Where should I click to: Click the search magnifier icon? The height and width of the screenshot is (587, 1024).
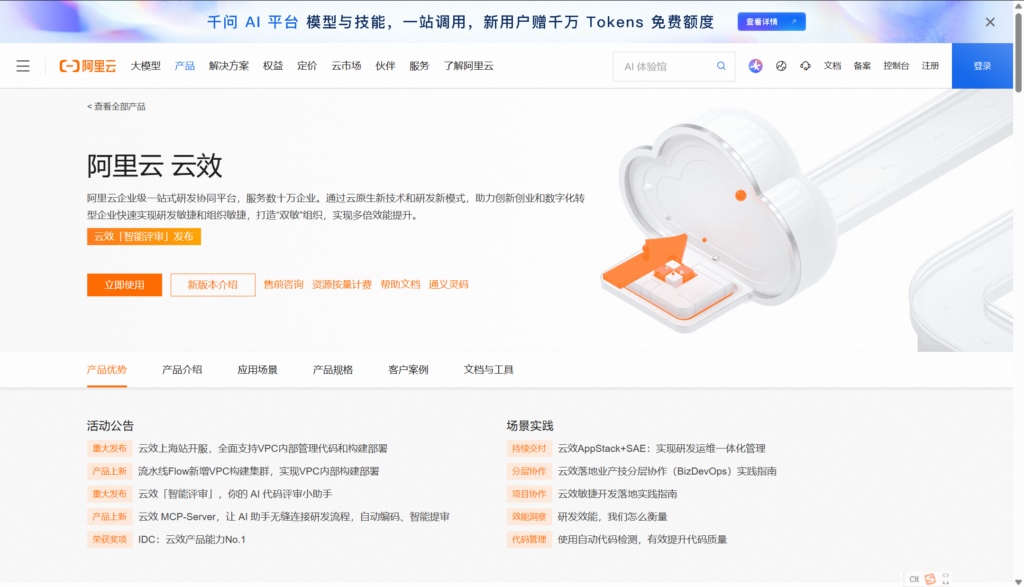click(x=721, y=66)
